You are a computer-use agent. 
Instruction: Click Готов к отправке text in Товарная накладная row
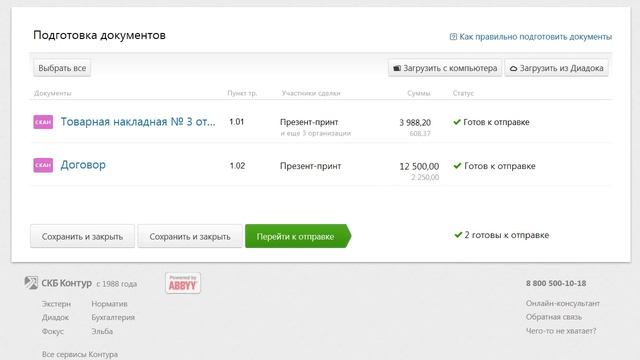click(x=496, y=122)
